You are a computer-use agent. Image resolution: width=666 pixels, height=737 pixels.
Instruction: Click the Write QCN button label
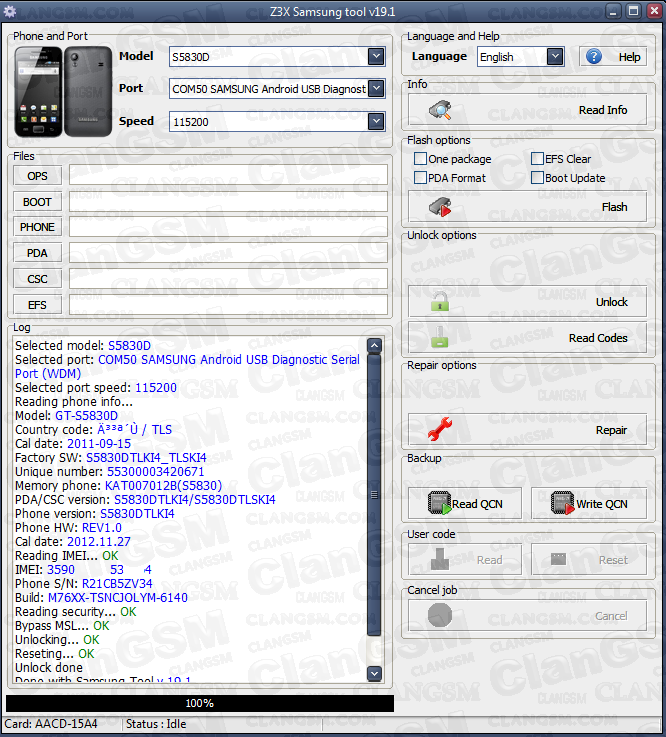[602, 504]
